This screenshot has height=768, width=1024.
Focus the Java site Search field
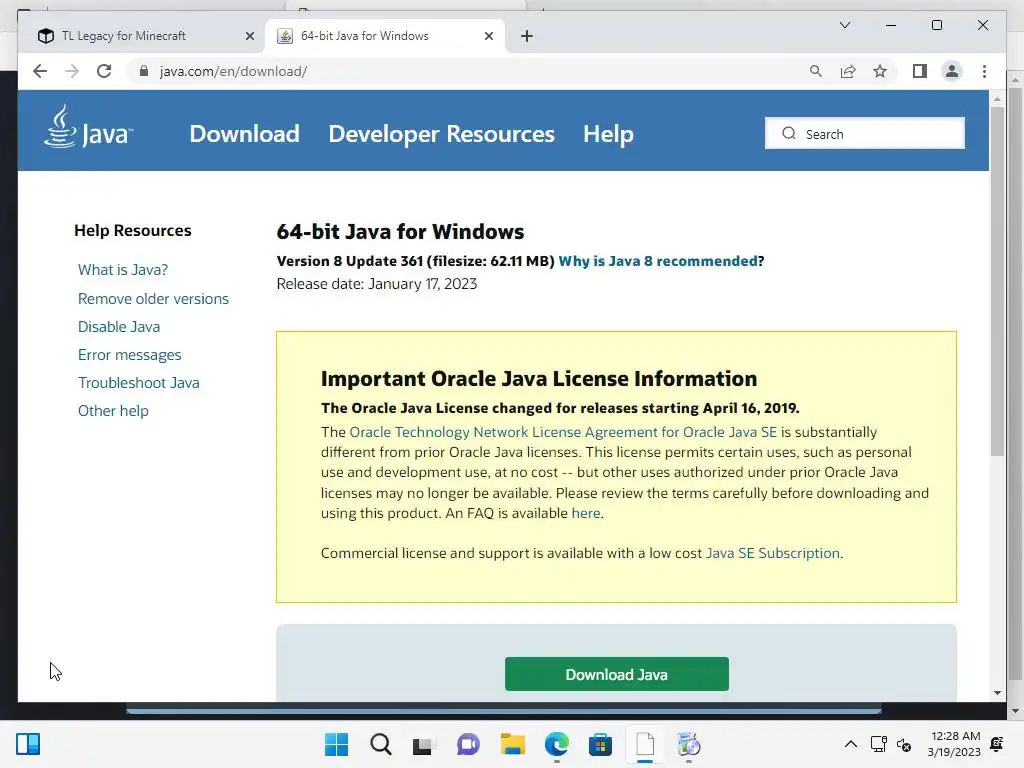[x=865, y=133]
